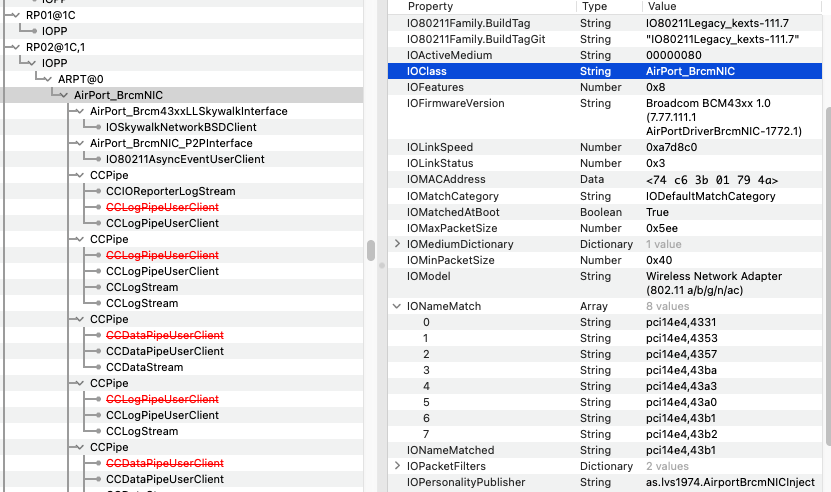Collapse the AirPort_BrcmNIC node chevron

tap(64, 95)
